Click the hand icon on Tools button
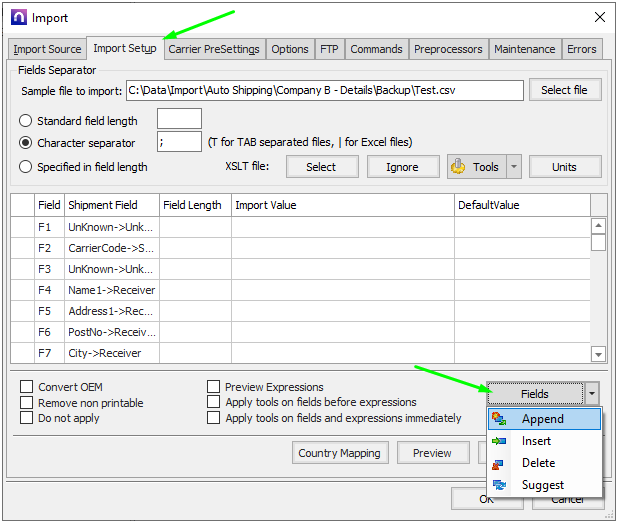This screenshot has width=618, height=523. tap(461, 167)
